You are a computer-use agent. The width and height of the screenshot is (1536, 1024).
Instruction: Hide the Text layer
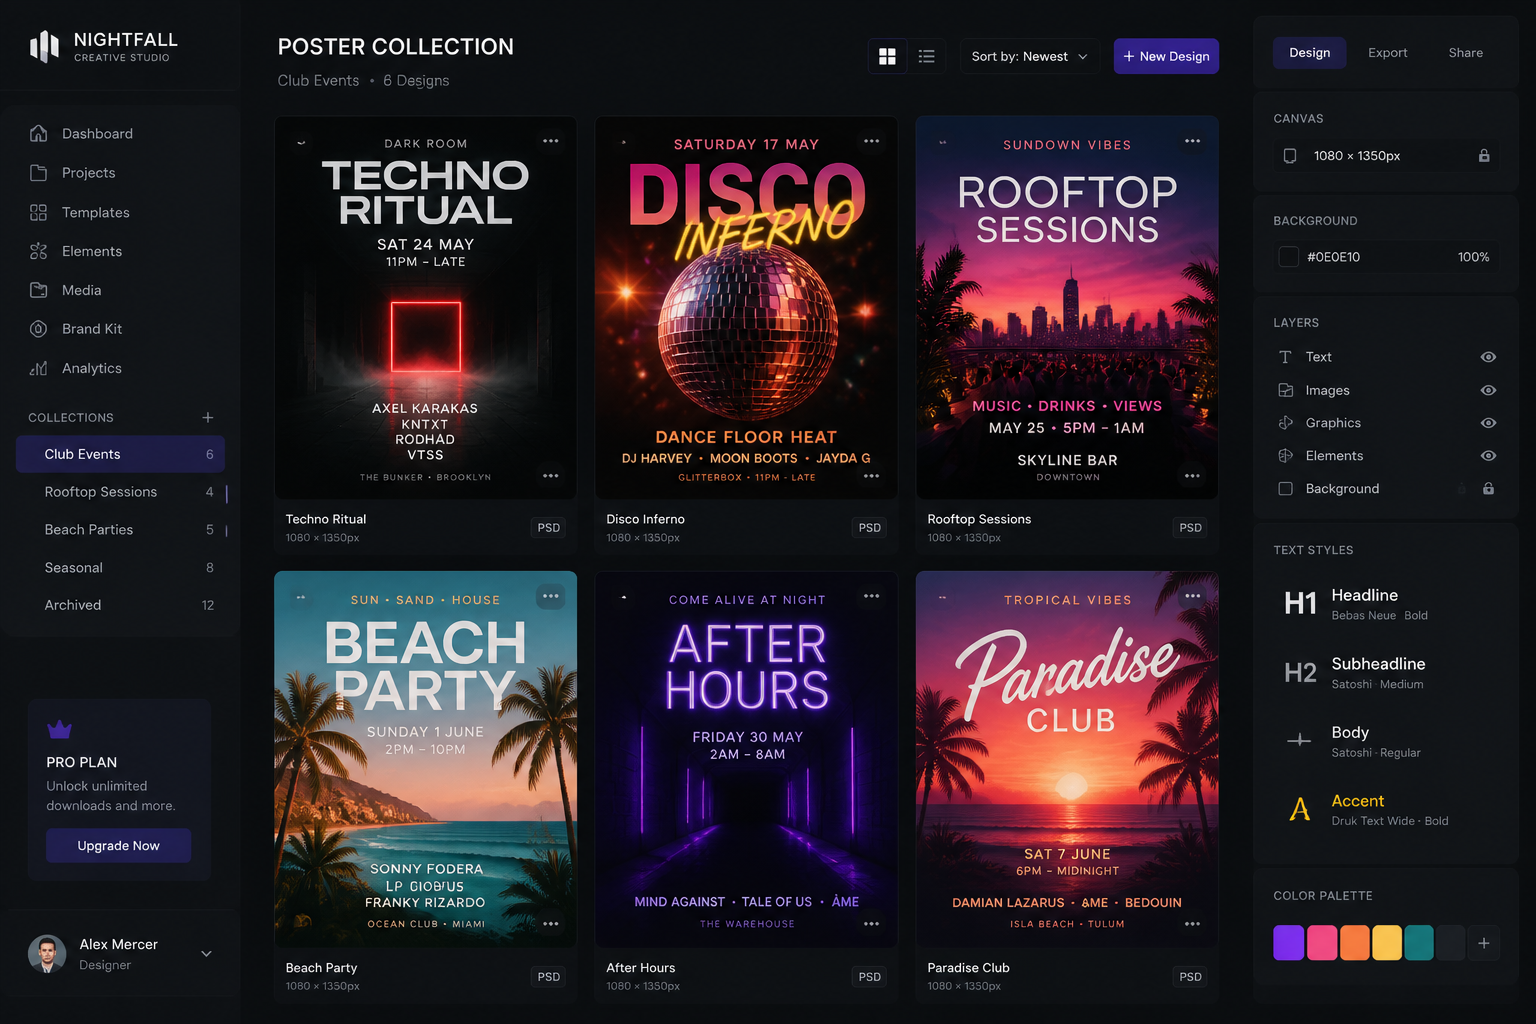click(1488, 357)
